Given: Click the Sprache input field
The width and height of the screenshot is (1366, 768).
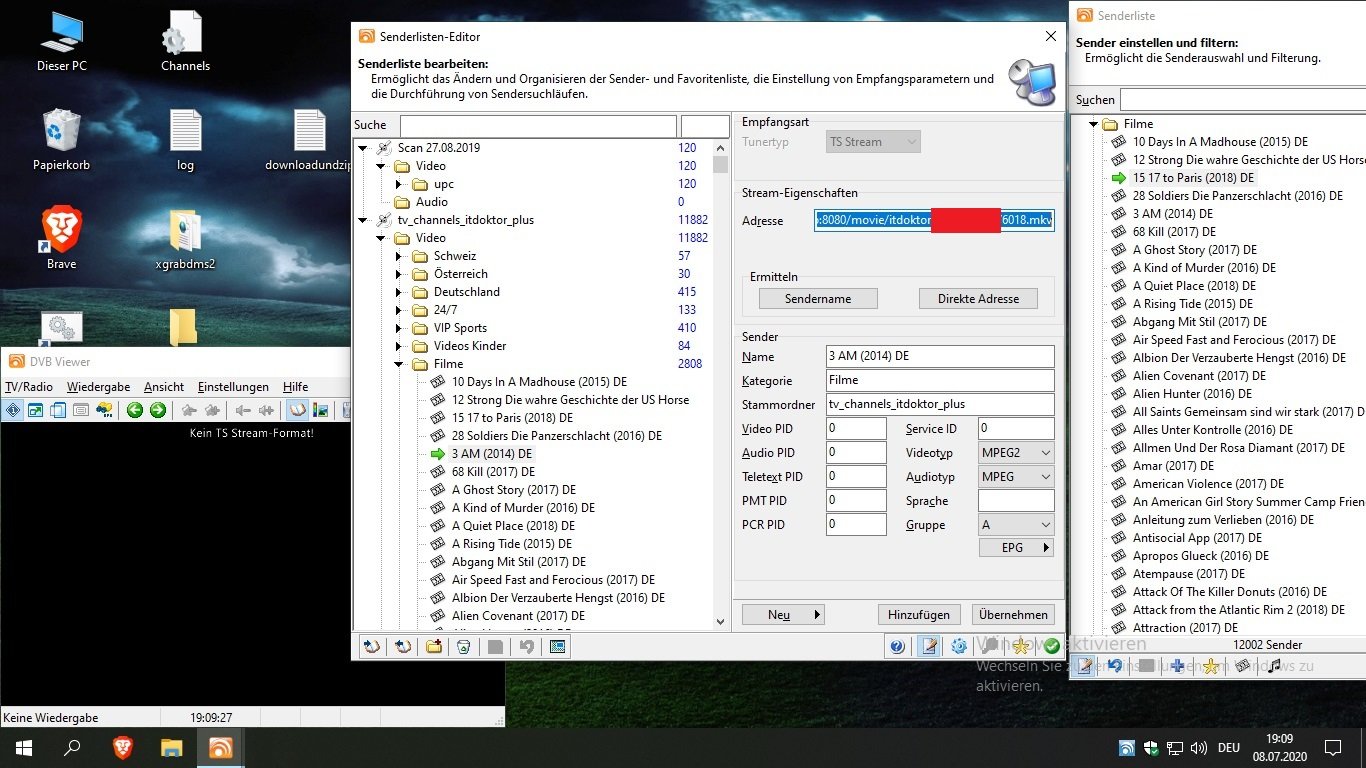Looking at the screenshot, I should pyautogui.click(x=1015, y=501).
